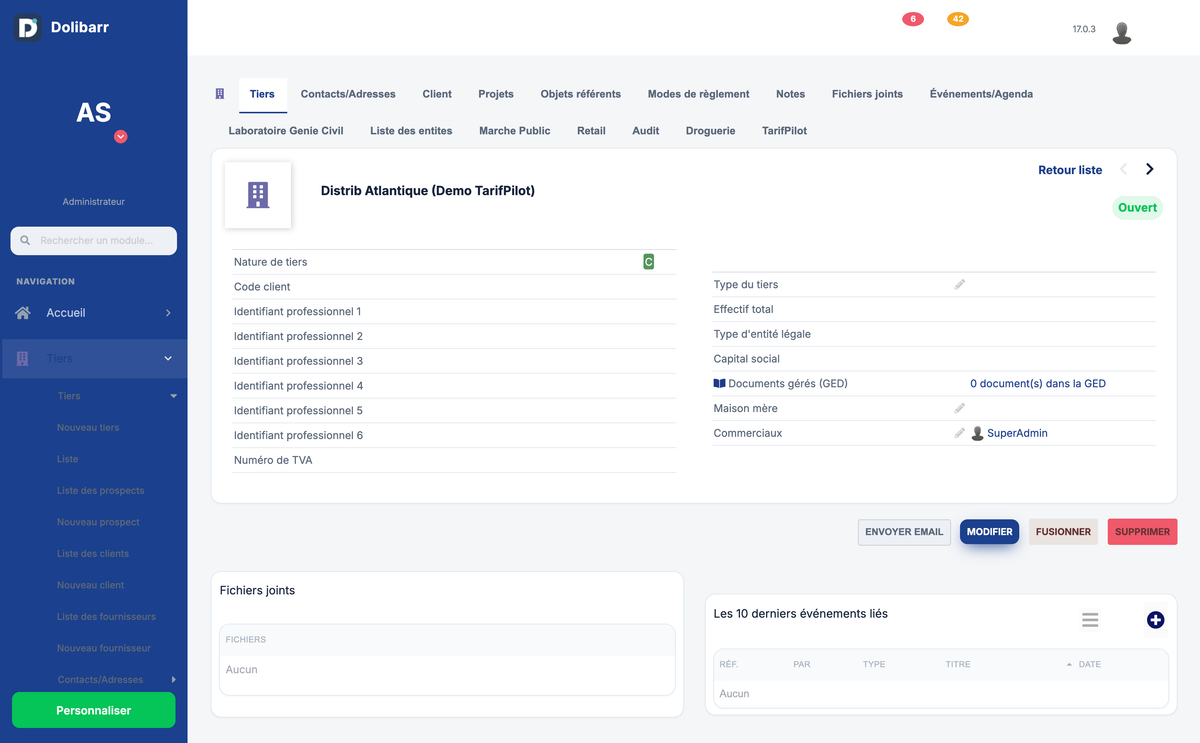Click the MODIFIER button

(989, 532)
